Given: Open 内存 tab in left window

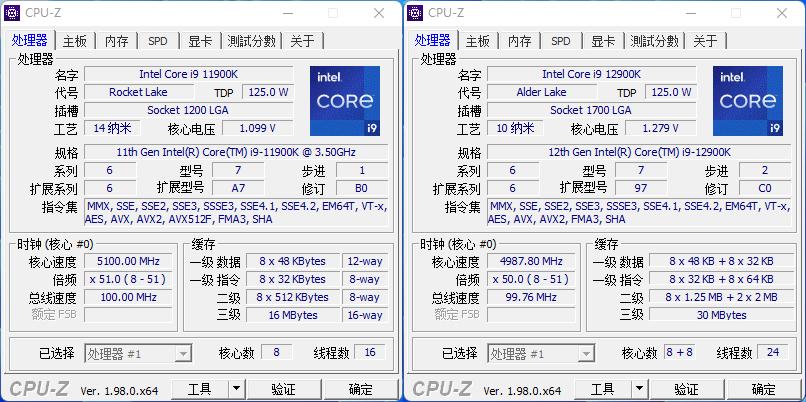Looking at the screenshot, I should 117,41.
